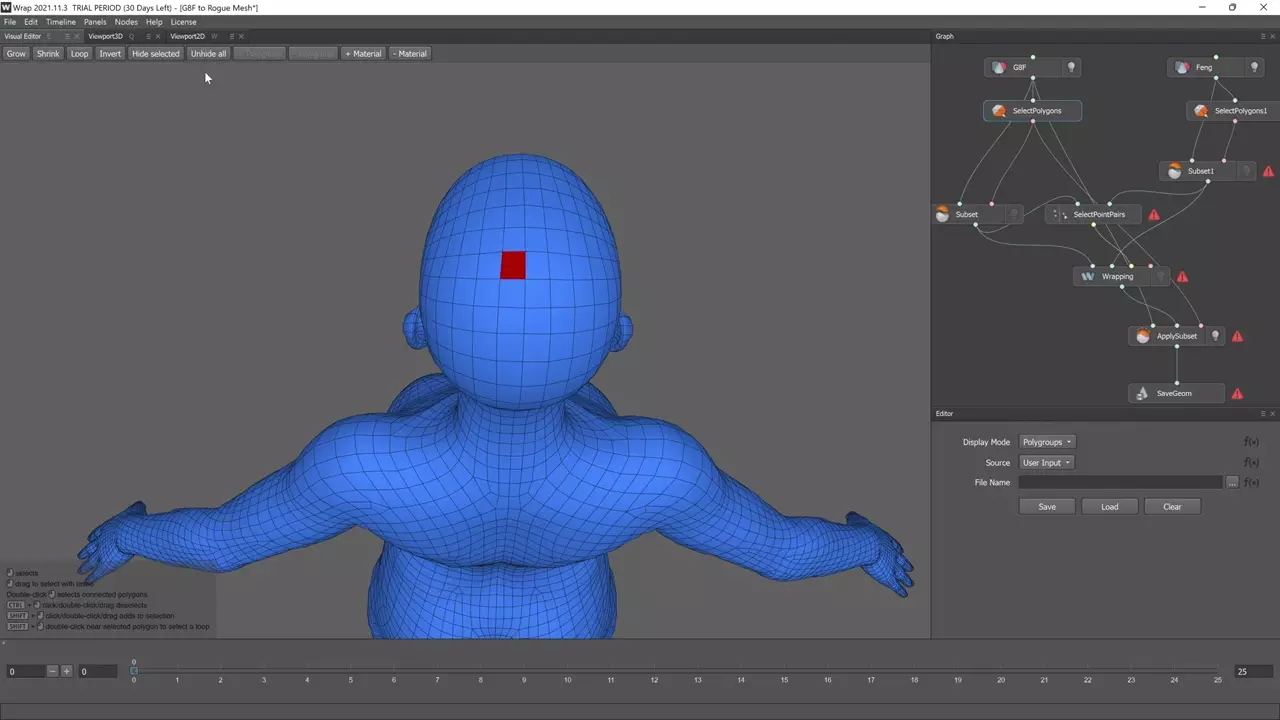The image size is (1280, 720).
Task: Click the SelectPolygons1 node icon
Action: click(x=1201, y=111)
